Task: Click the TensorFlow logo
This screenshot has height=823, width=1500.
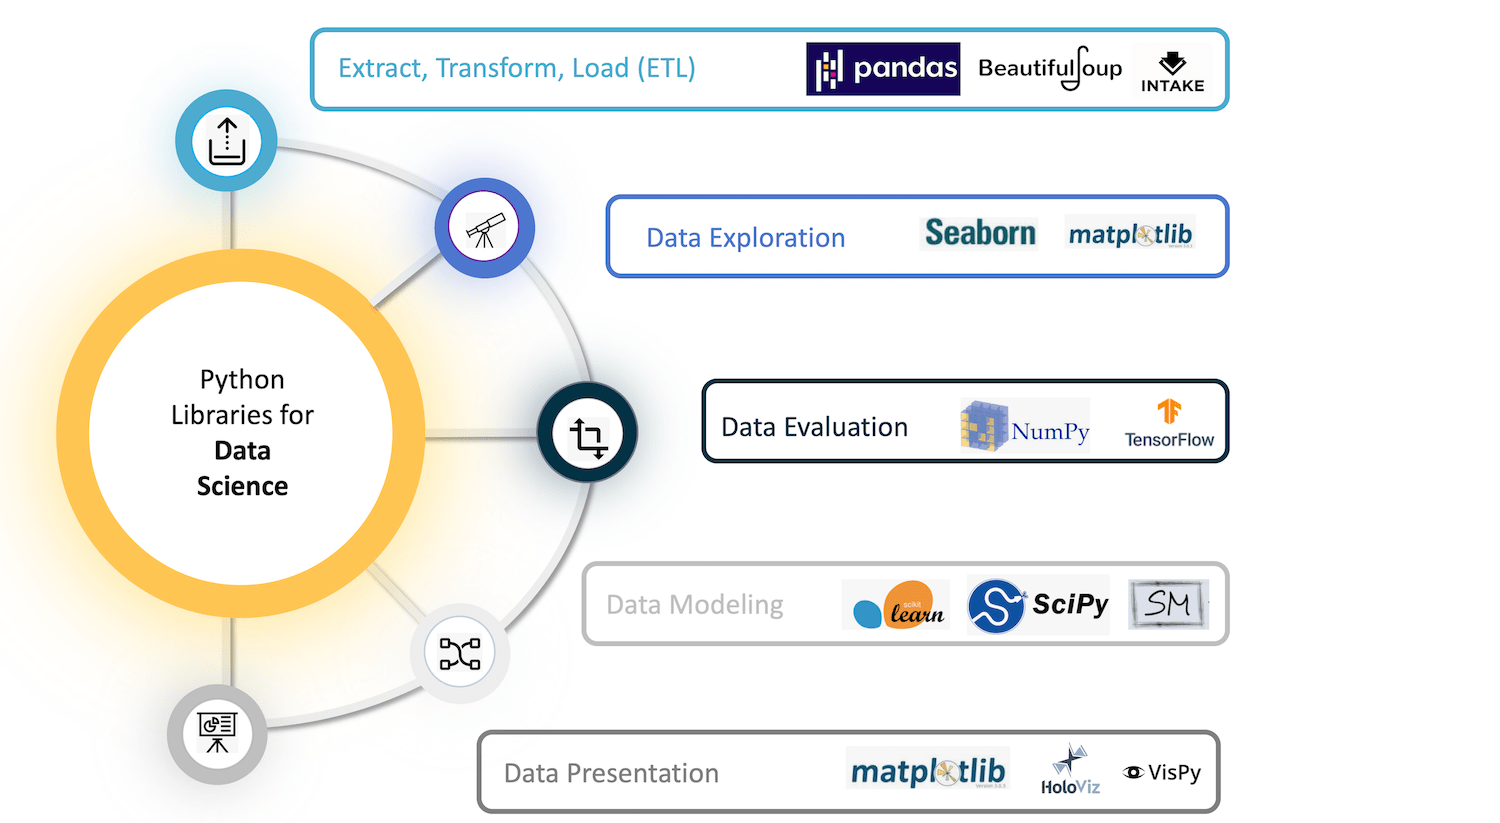Action: (x=1169, y=424)
